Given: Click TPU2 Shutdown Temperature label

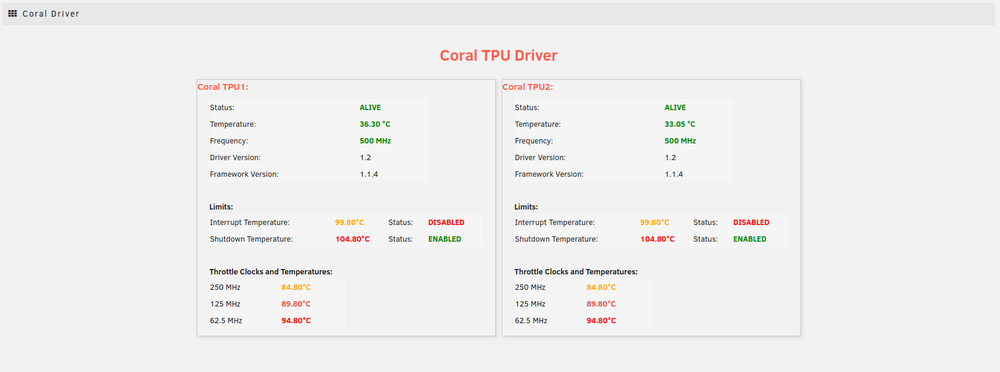Looking at the screenshot, I should pyautogui.click(x=556, y=239).
